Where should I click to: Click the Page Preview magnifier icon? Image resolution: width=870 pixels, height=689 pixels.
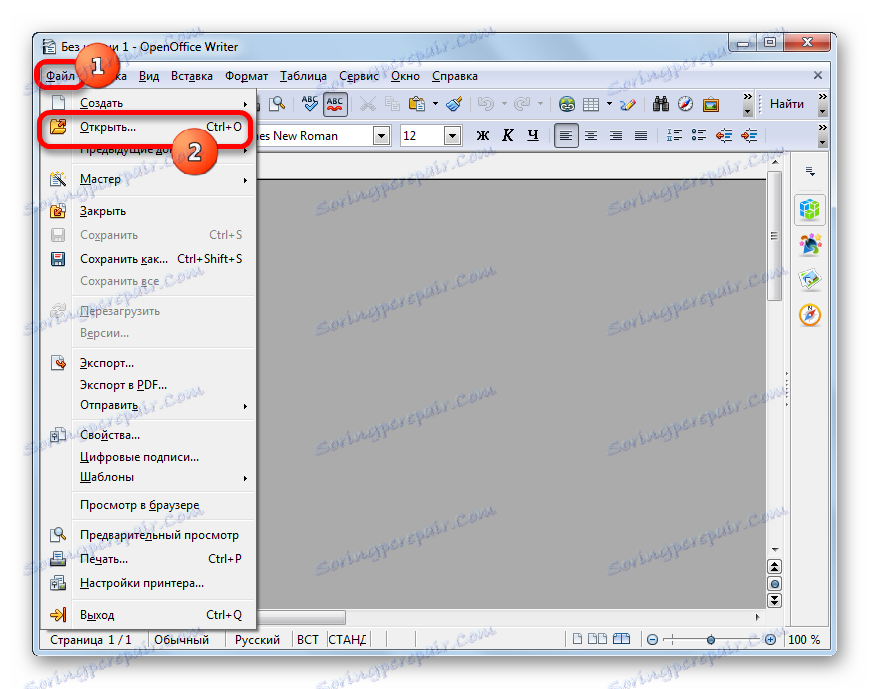pyautogui.click(x=276, y=104)
